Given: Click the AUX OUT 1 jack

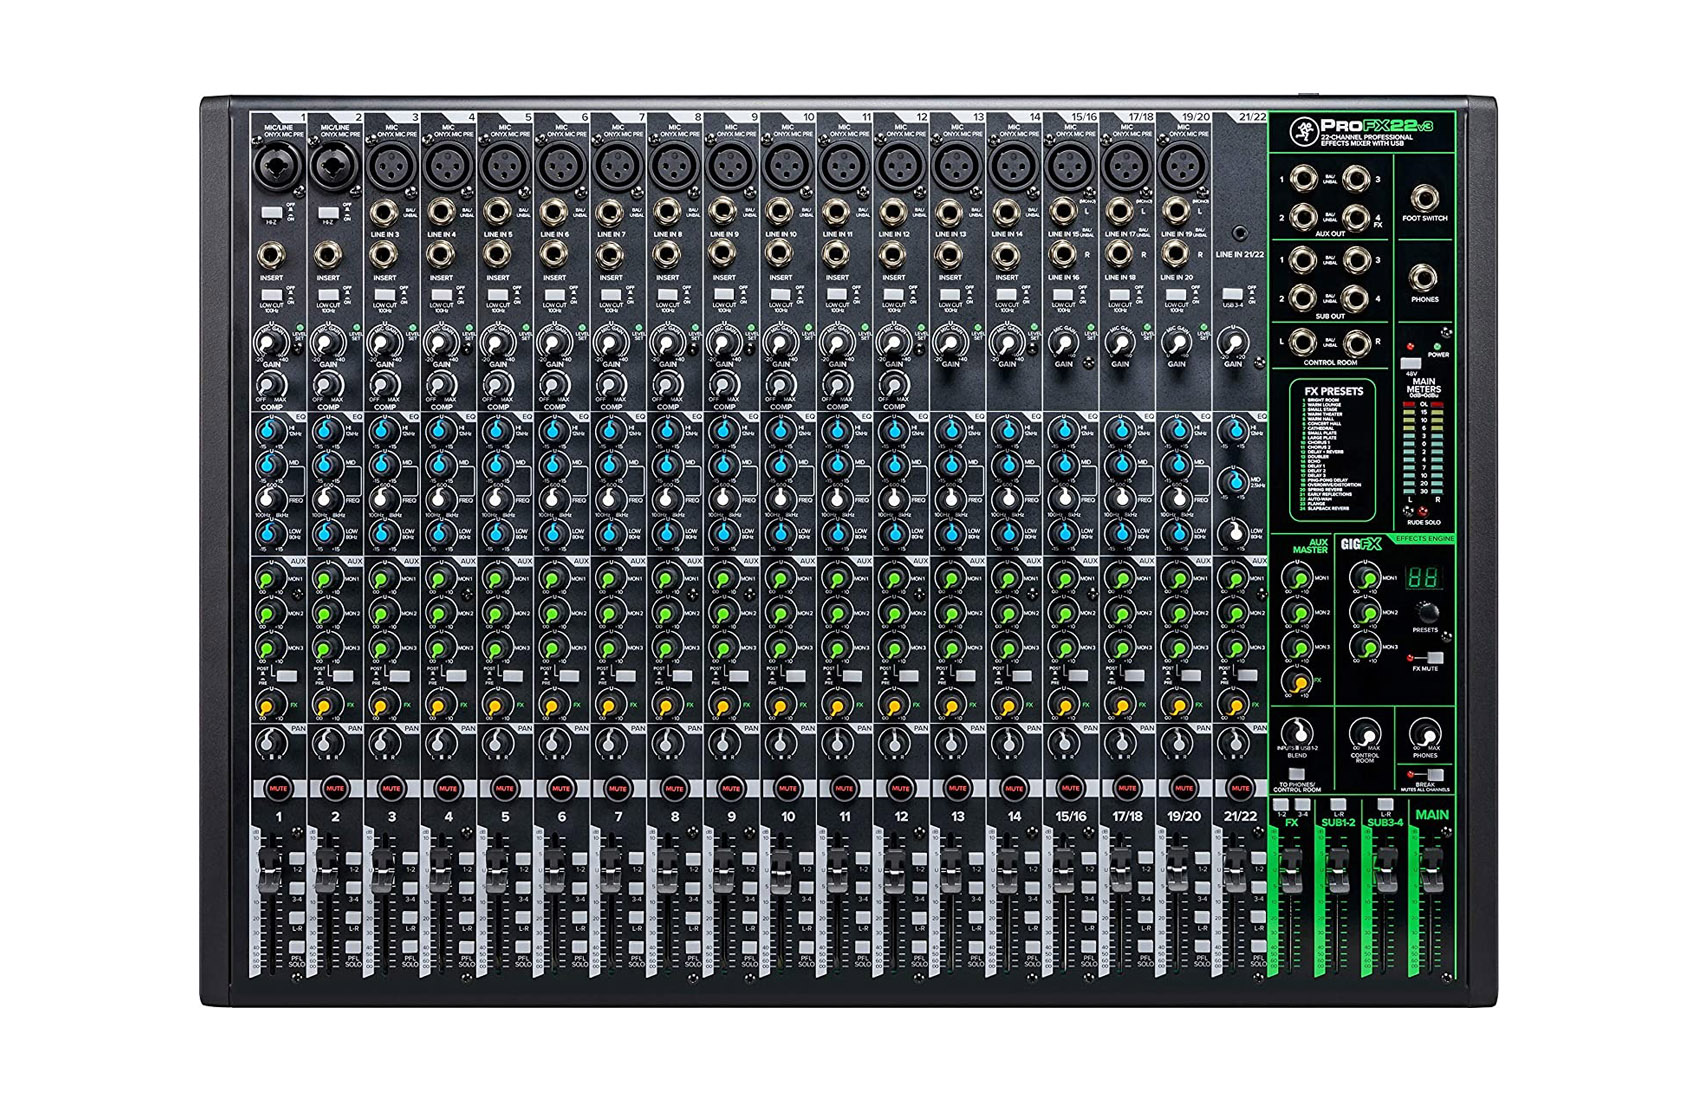Looking at the screenshot, I should (1302, 179).
